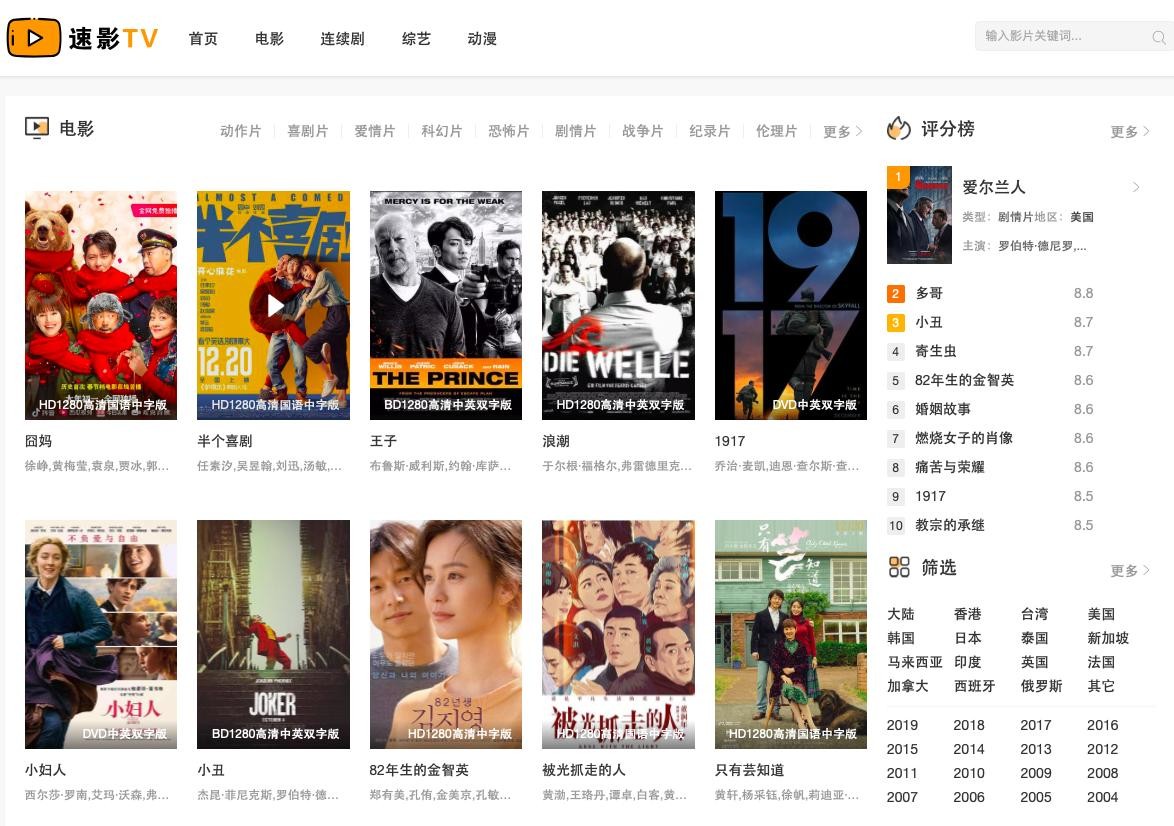Filter movies by 韩国 region
This screenshot has width=1174, height=826.
point(901,638)
